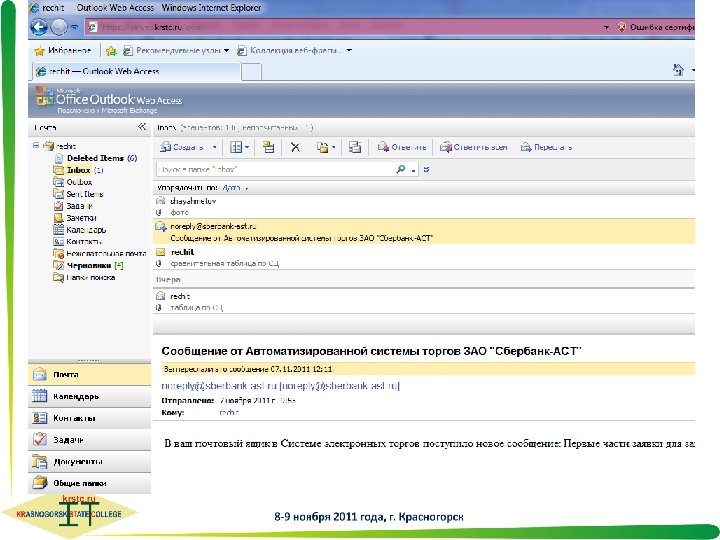Switch to the Календарь navigation button
720x540 pixels.
click(90, 396)
